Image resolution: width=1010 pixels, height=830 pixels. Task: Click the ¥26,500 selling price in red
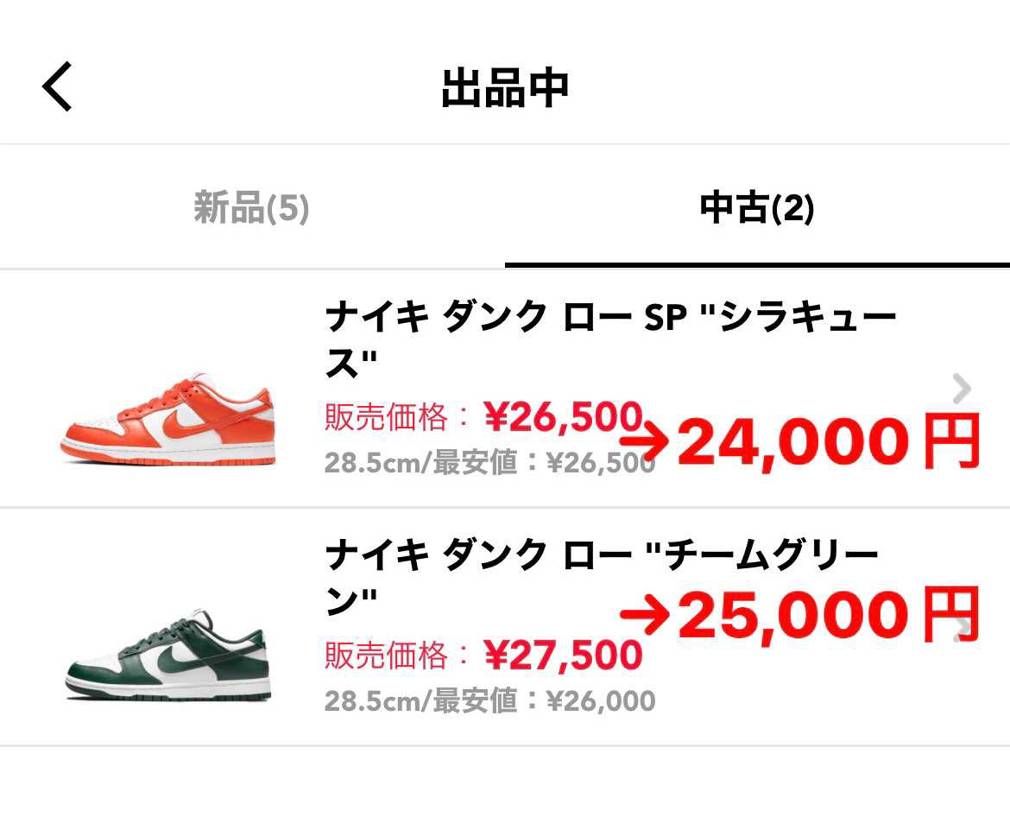pyautogui.click(x=562, y=417)
